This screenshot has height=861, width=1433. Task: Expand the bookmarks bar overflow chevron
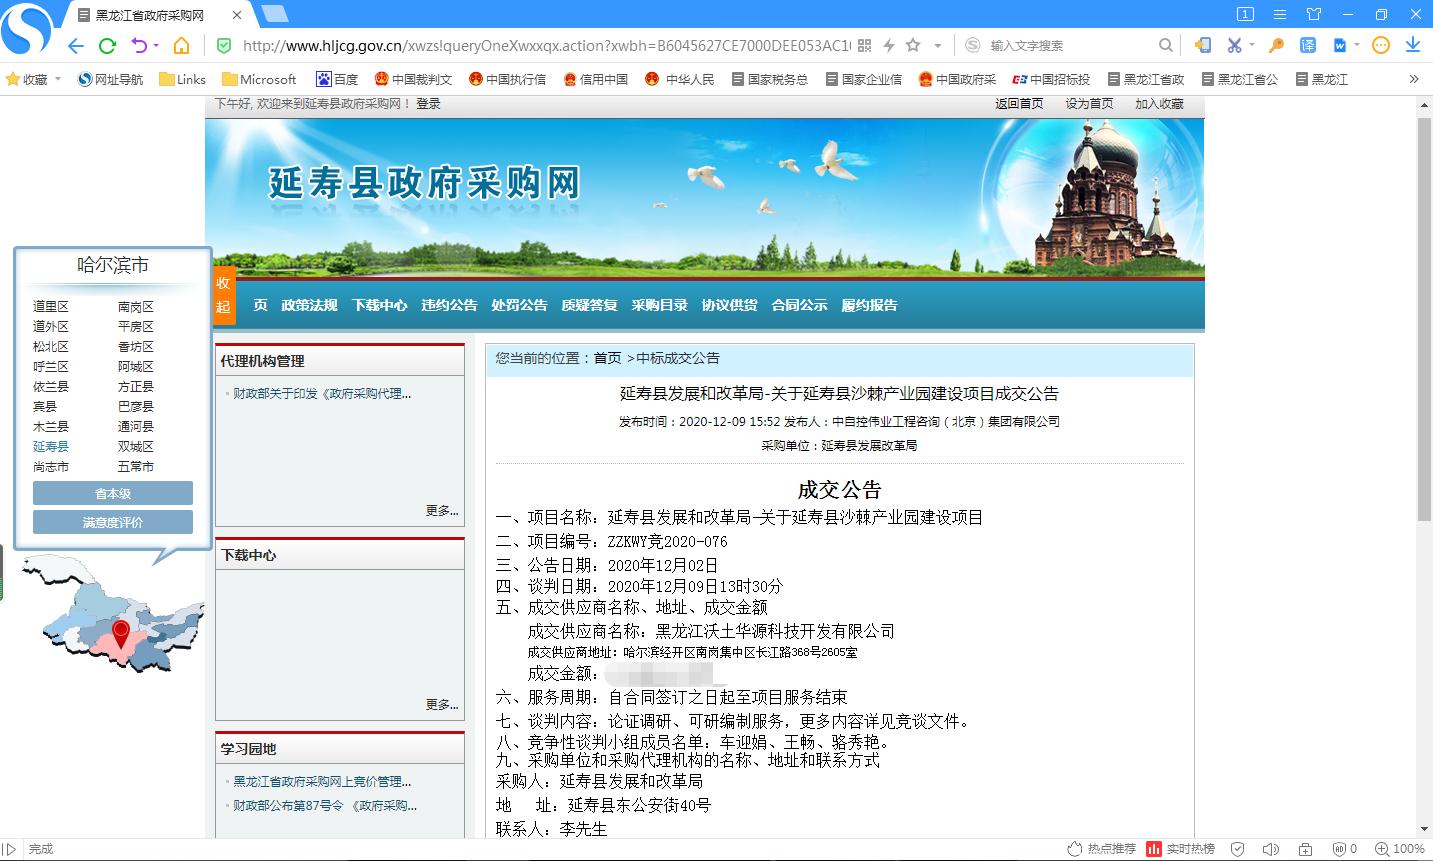pos(1413,79)
